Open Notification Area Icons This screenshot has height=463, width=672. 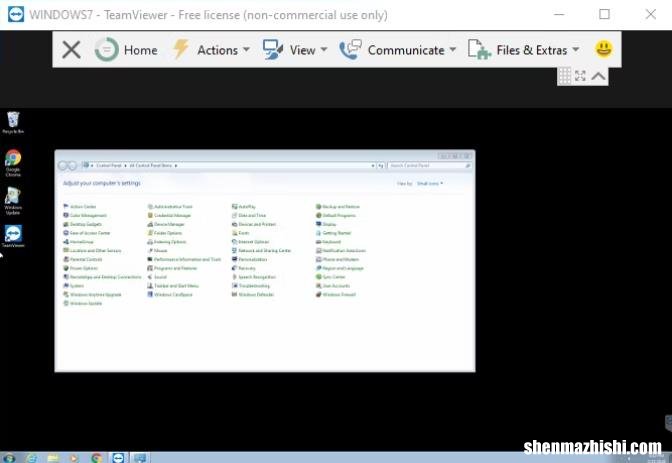pos(341,251)
